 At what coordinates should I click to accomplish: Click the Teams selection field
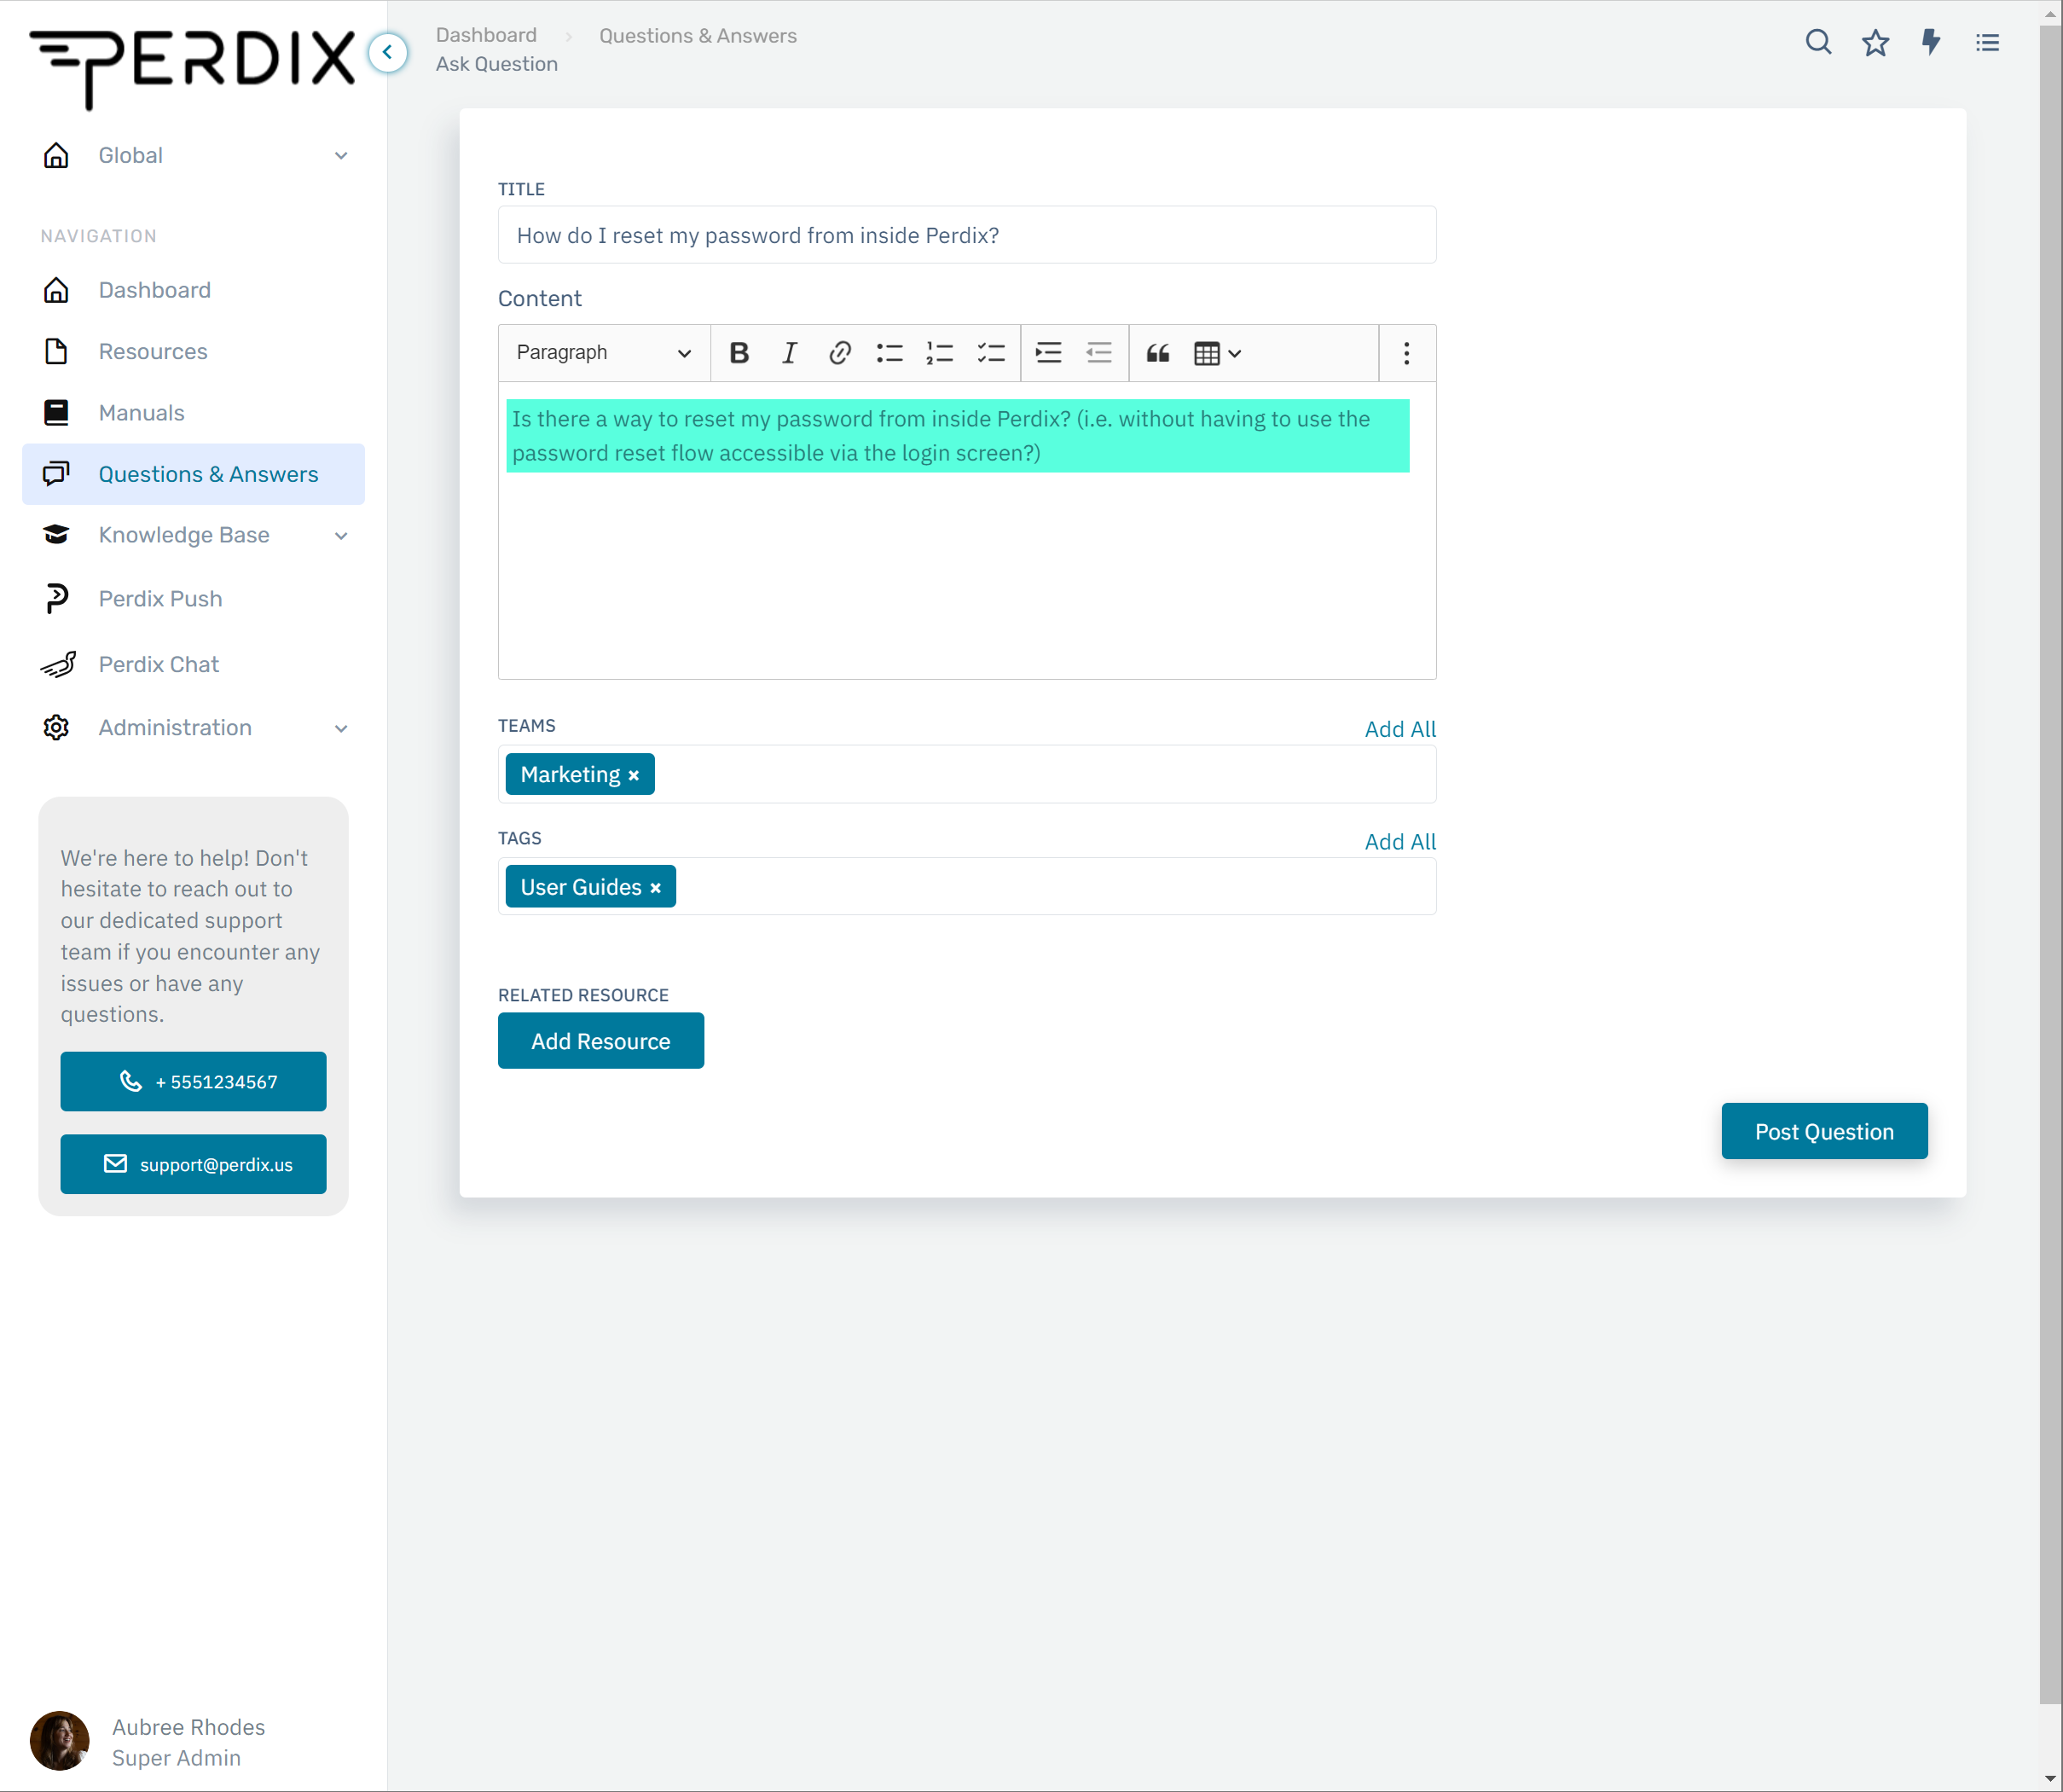(967, 775)
